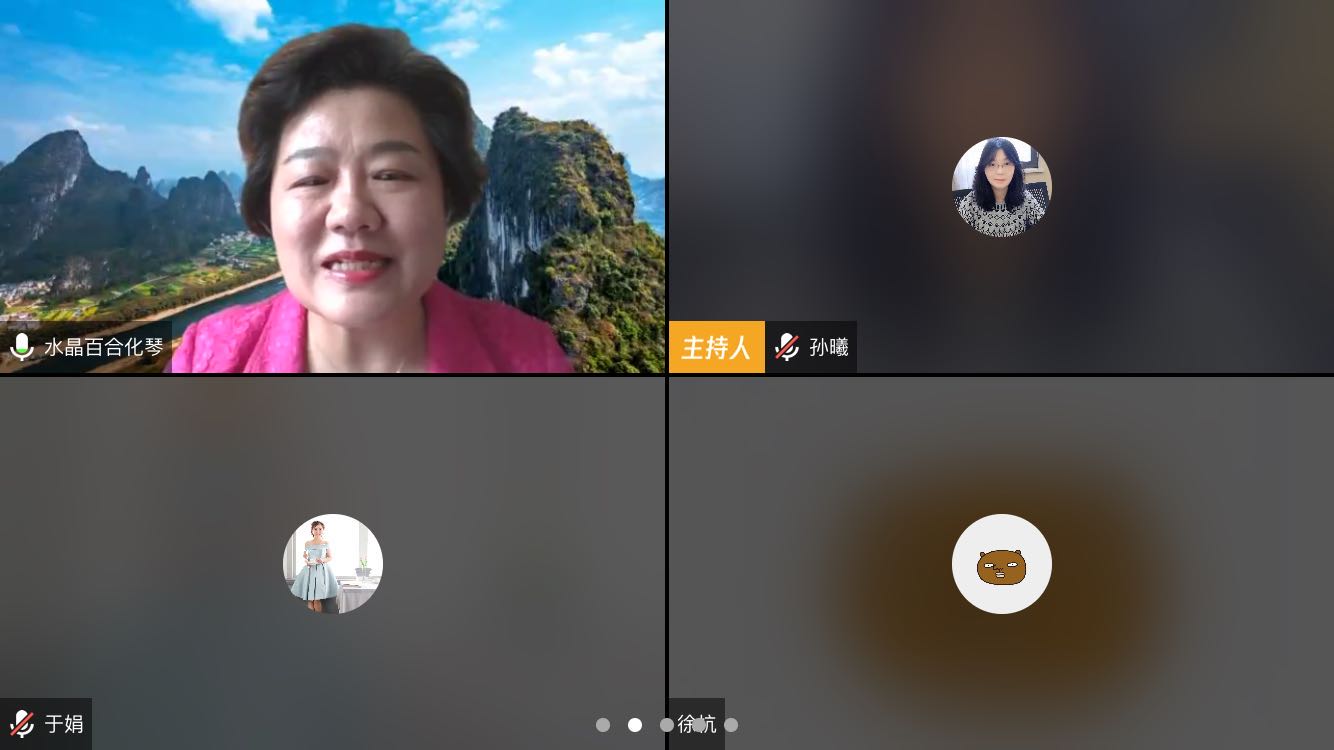Image resolution: width=1334 pixels, height=750 pixels.
Task: Switch to the third page dot
Action: click(x=667, y=725)
